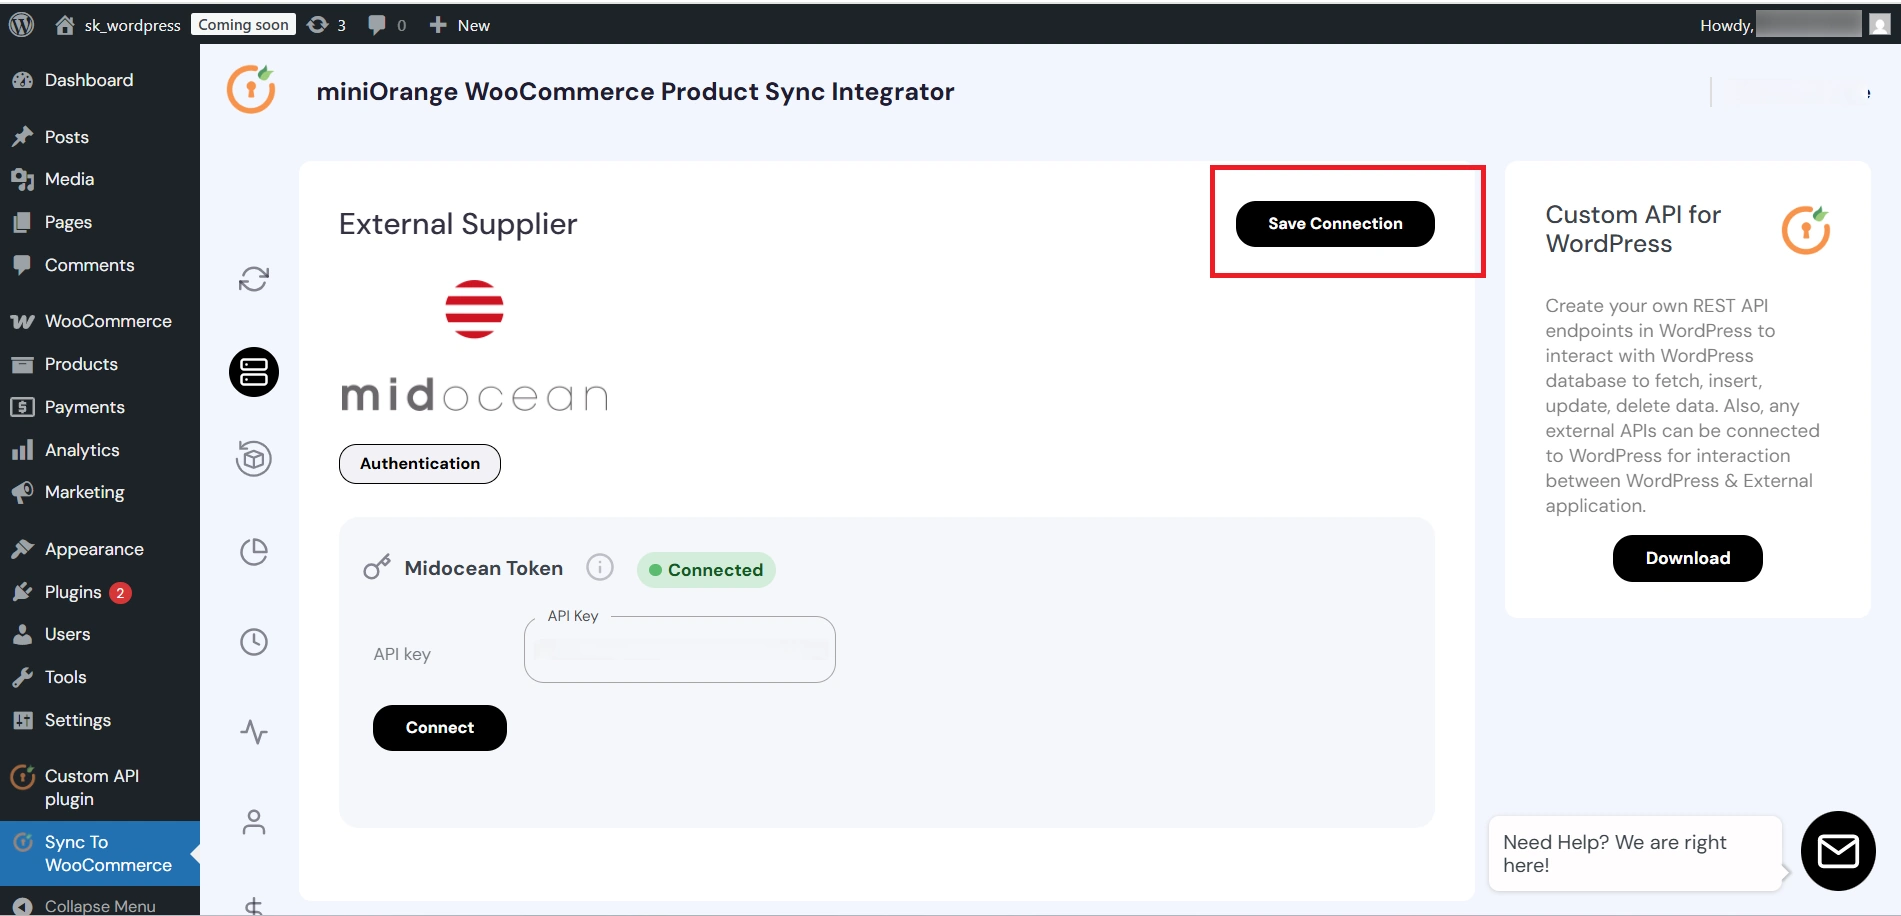Click the Howdy user profile avatar
Image resolution: width=1901 pixels, height=916 pixels.
click(x=1880, y=25)
